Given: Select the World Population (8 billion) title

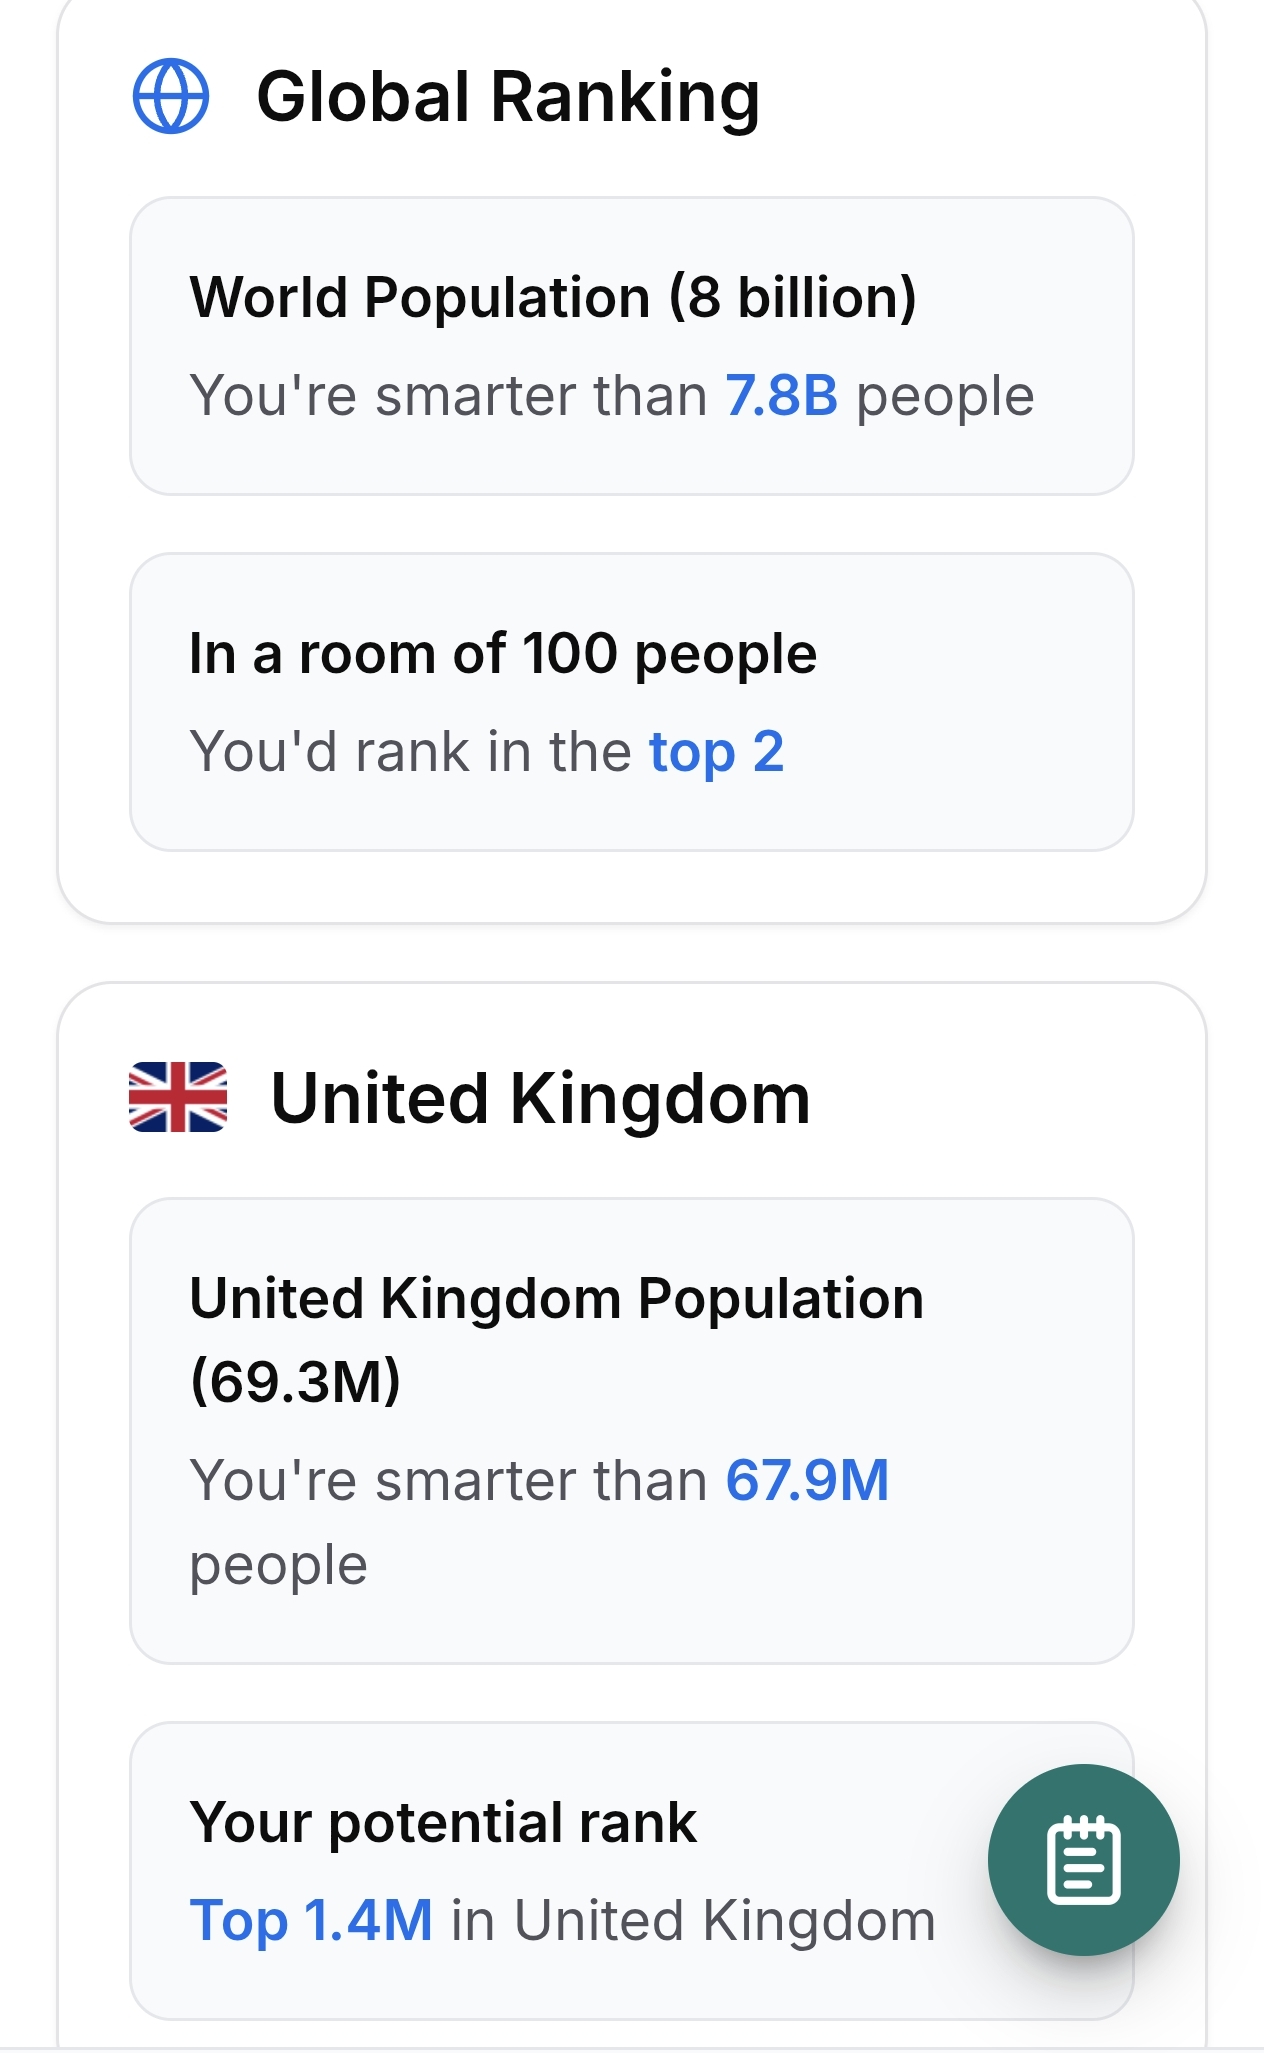Looking at the screenshot, I should (553, 298).
